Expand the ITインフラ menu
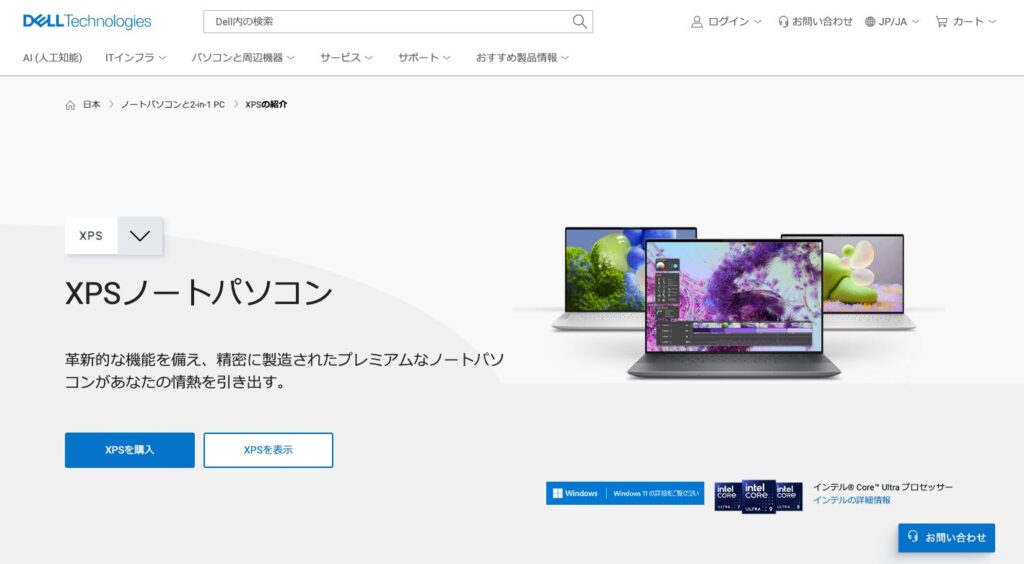This screenshot has width=1024, height=564. (135, 58)
